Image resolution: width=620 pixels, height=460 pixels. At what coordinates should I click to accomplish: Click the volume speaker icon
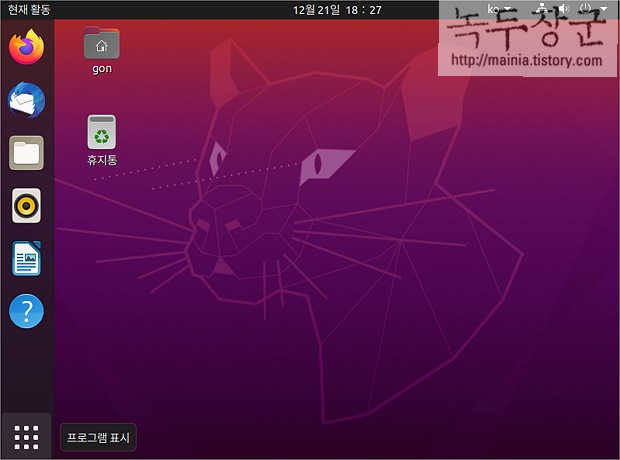coord(563,9)
